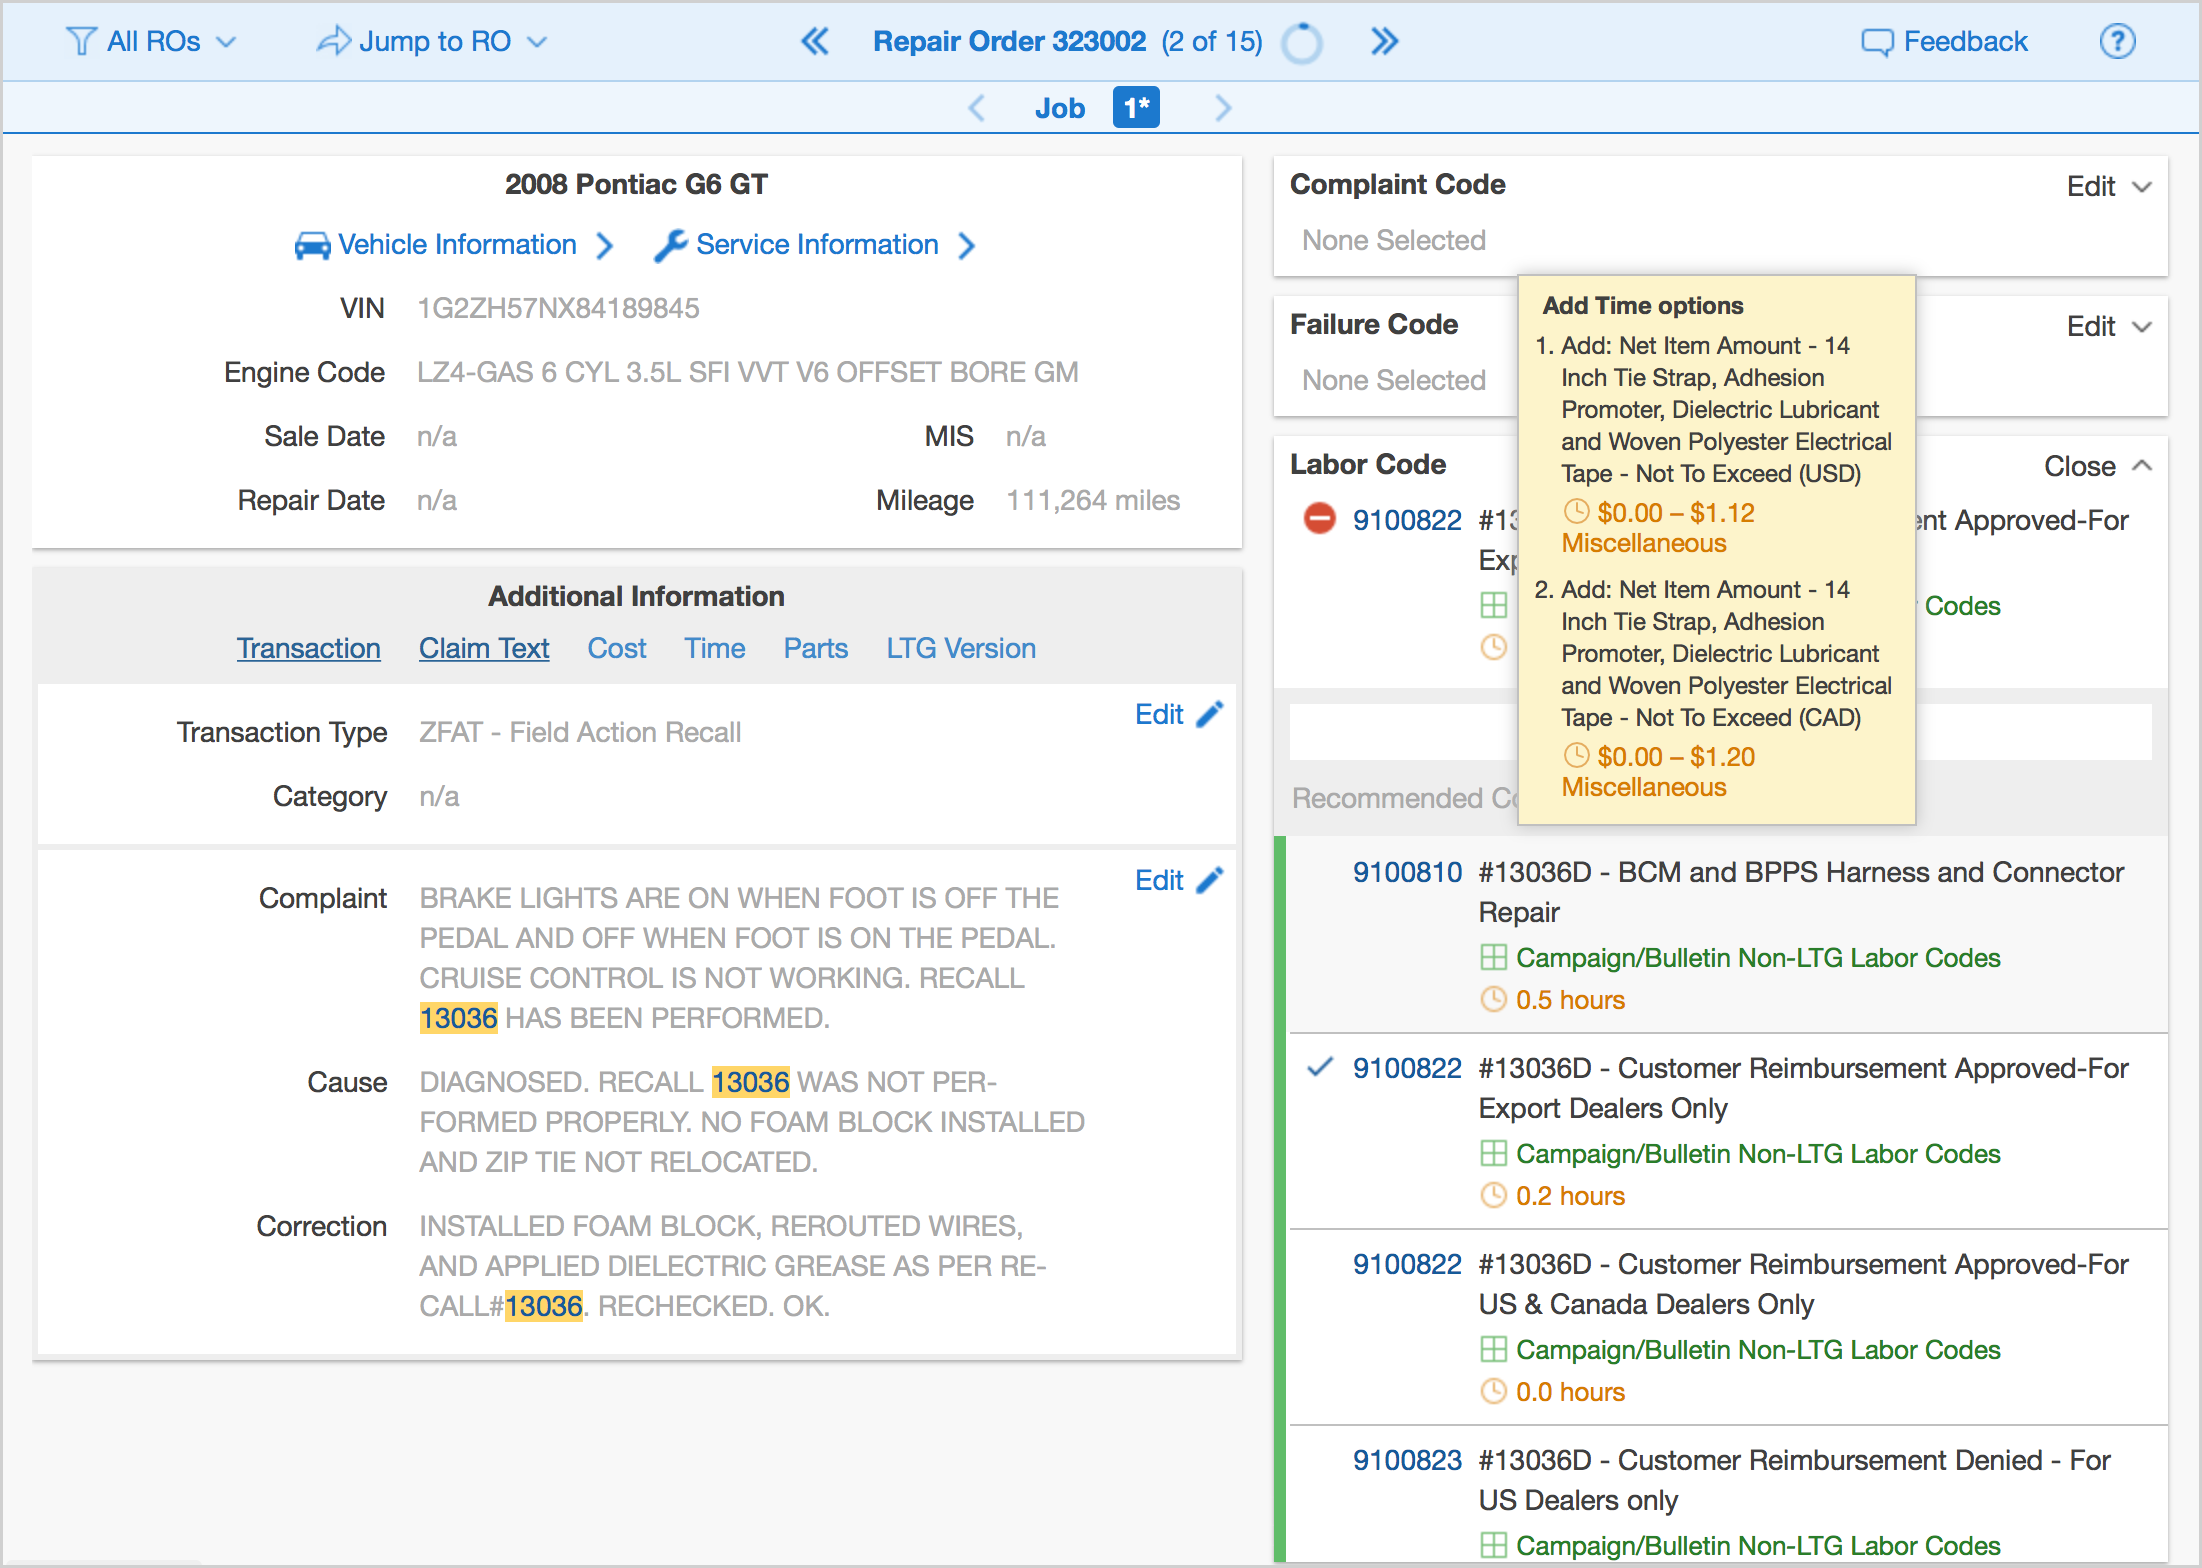Select recommended labor code 9100810
Image resolution: width=2202 pixels, height=1568 pixels.
(1407, 872)
